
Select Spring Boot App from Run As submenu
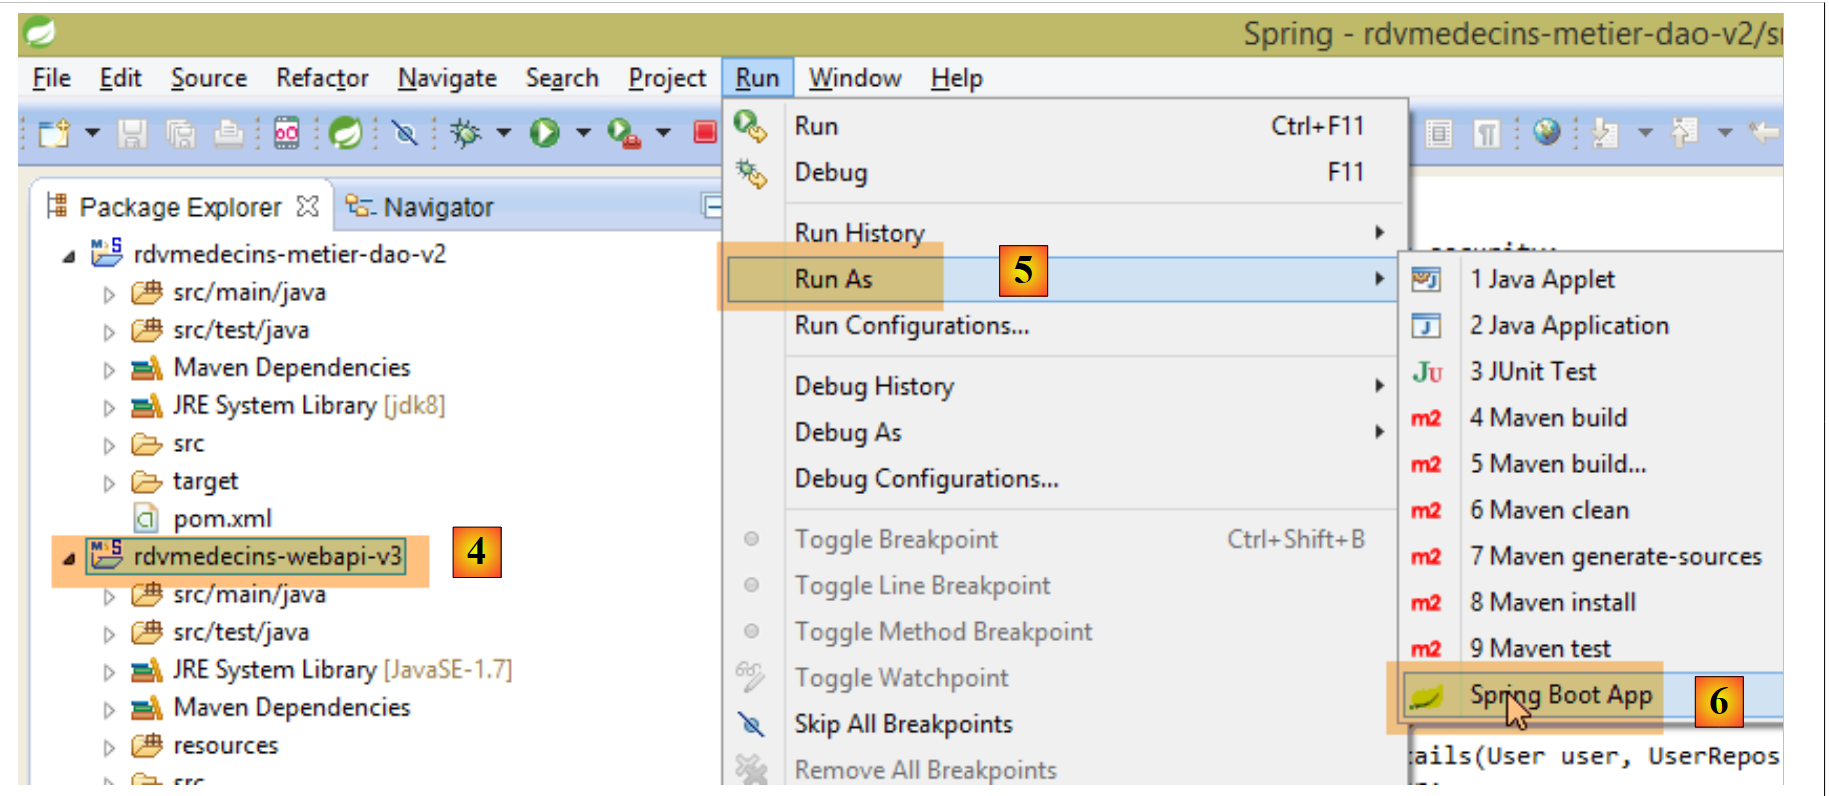[1560, 695]
